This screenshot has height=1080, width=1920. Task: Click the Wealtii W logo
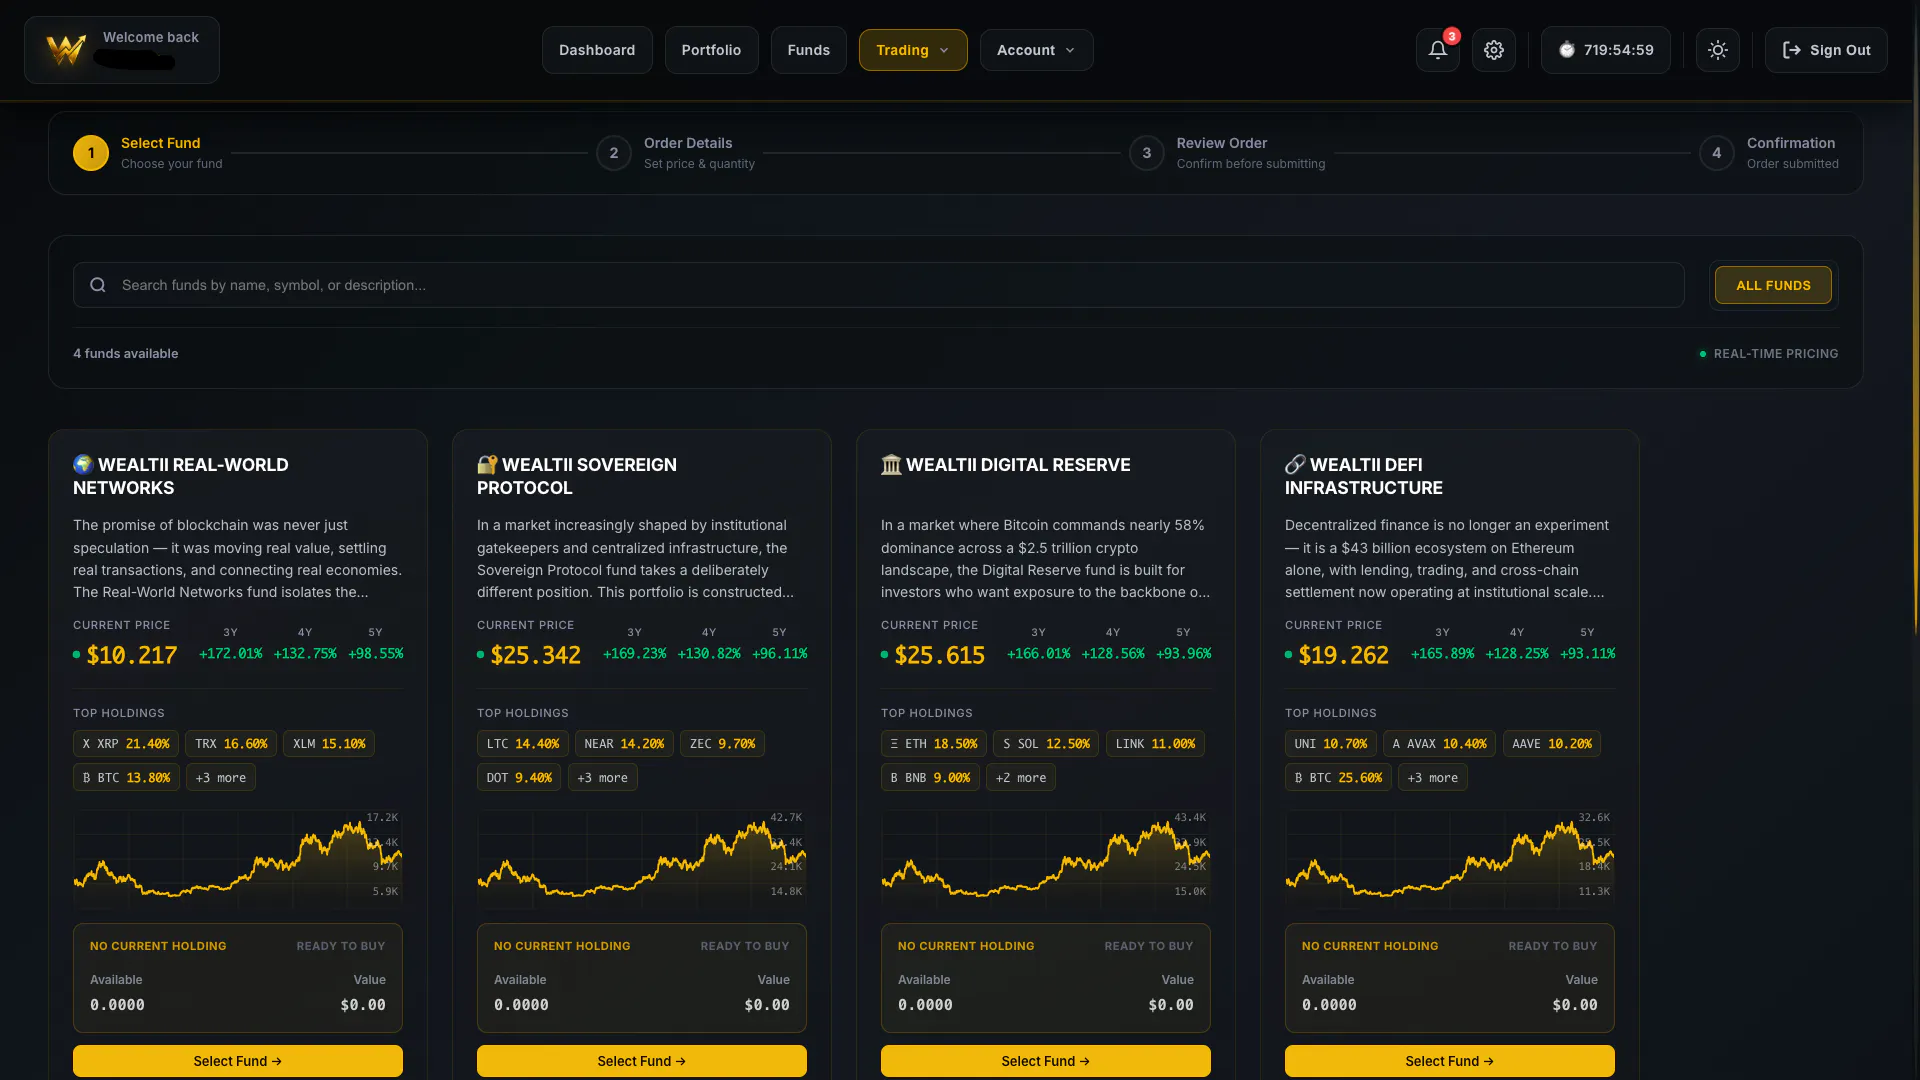click(x=66, y=50)
